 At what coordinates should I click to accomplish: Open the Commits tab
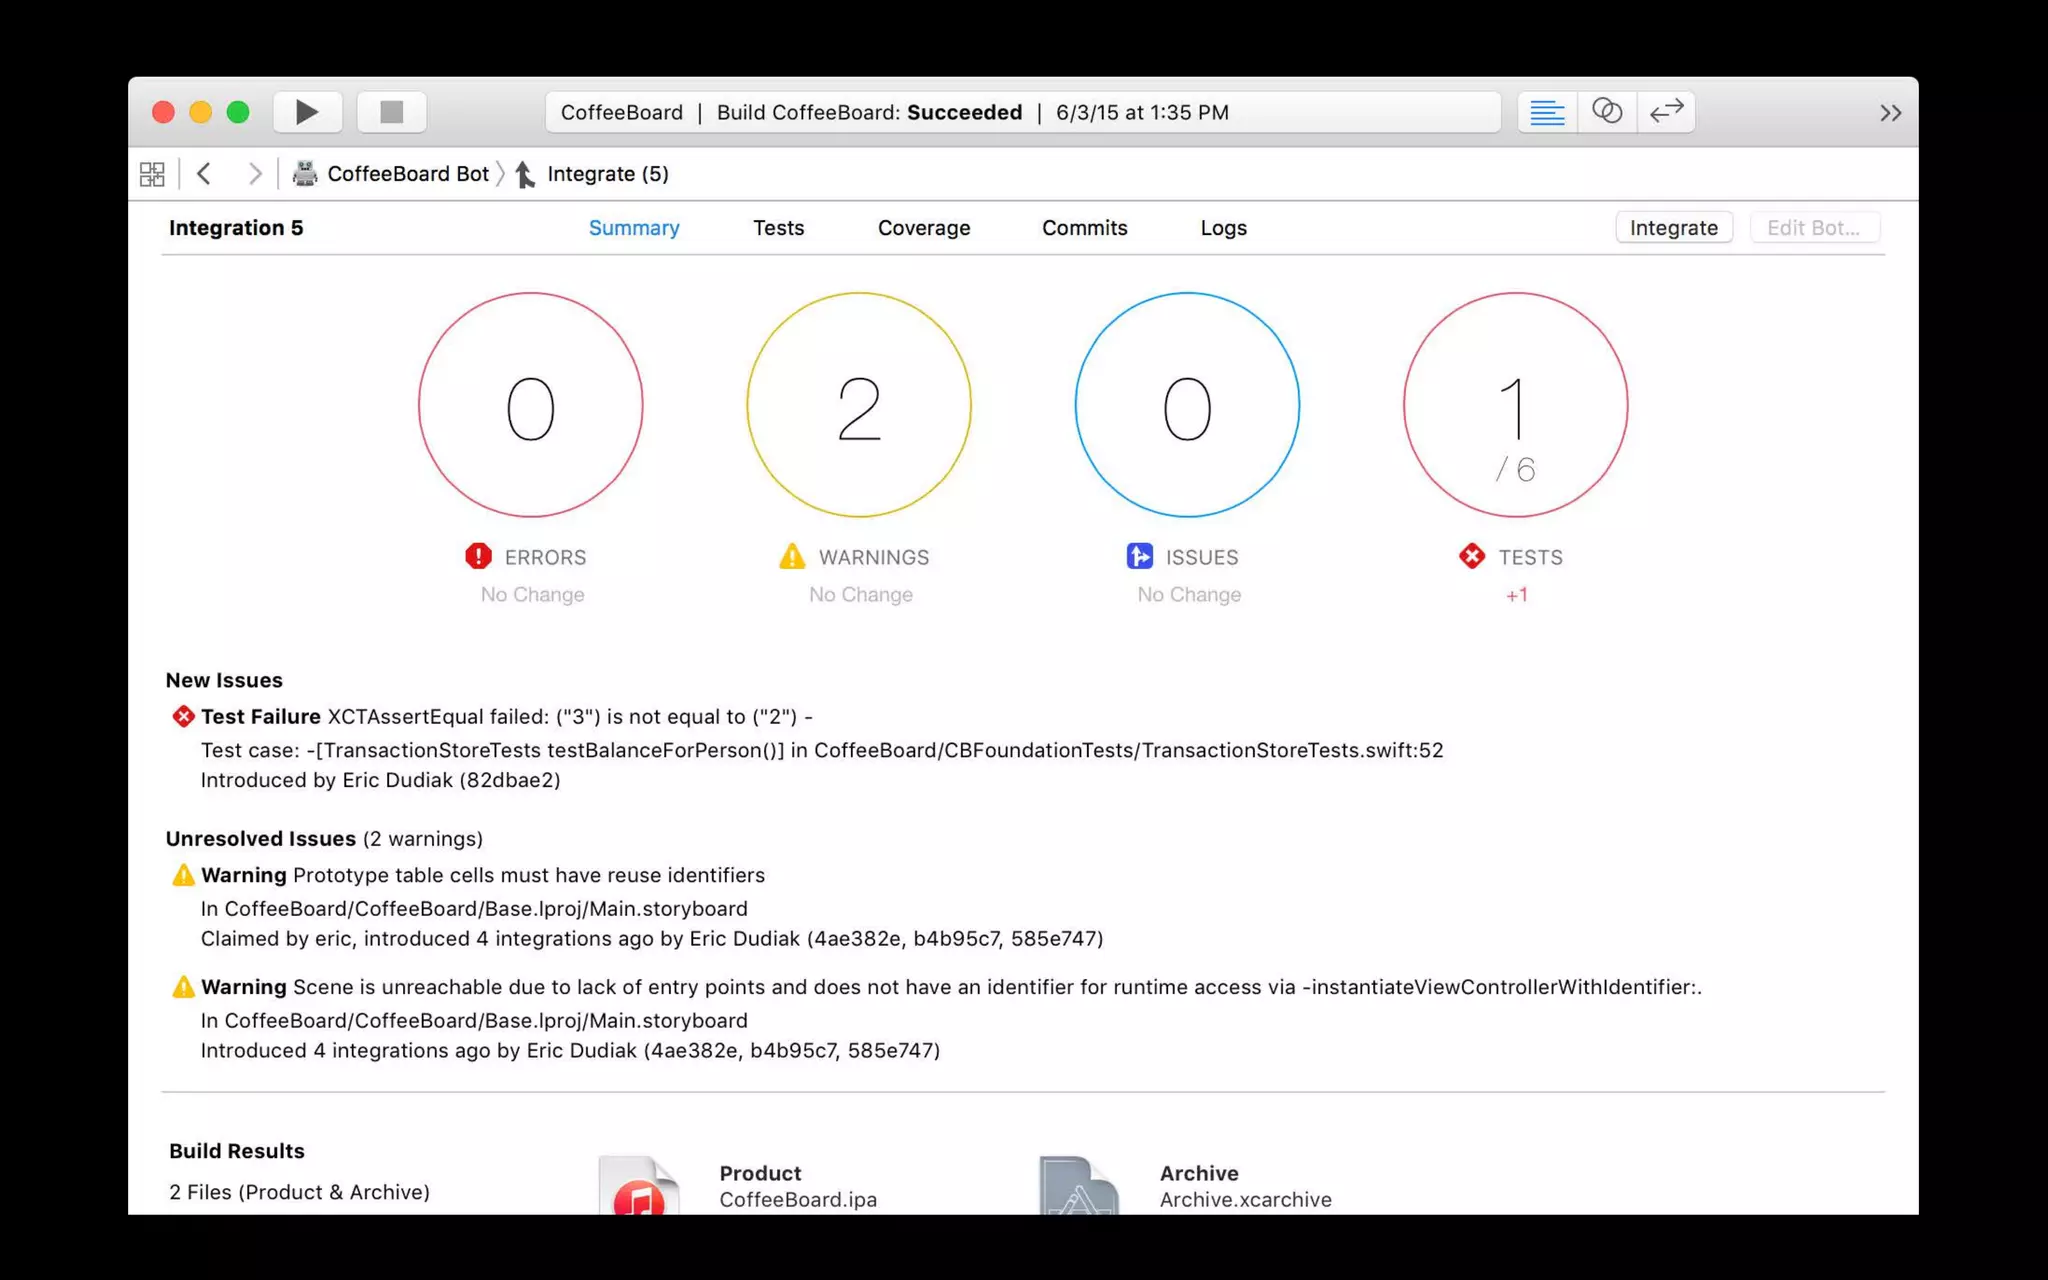[1085, 228]
